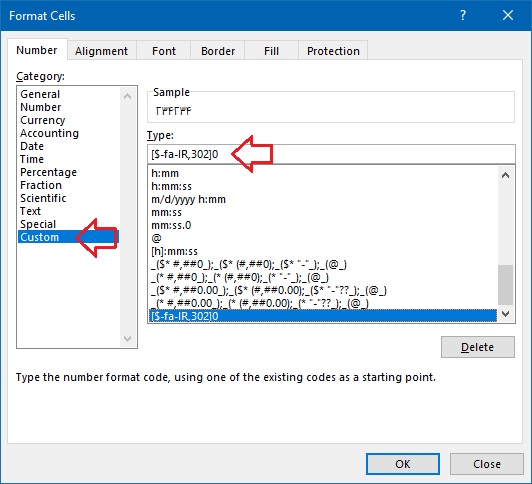Viewport: 532px width, 484px height.
Task: Click inside the Type input field
Action: coord(331,154)
